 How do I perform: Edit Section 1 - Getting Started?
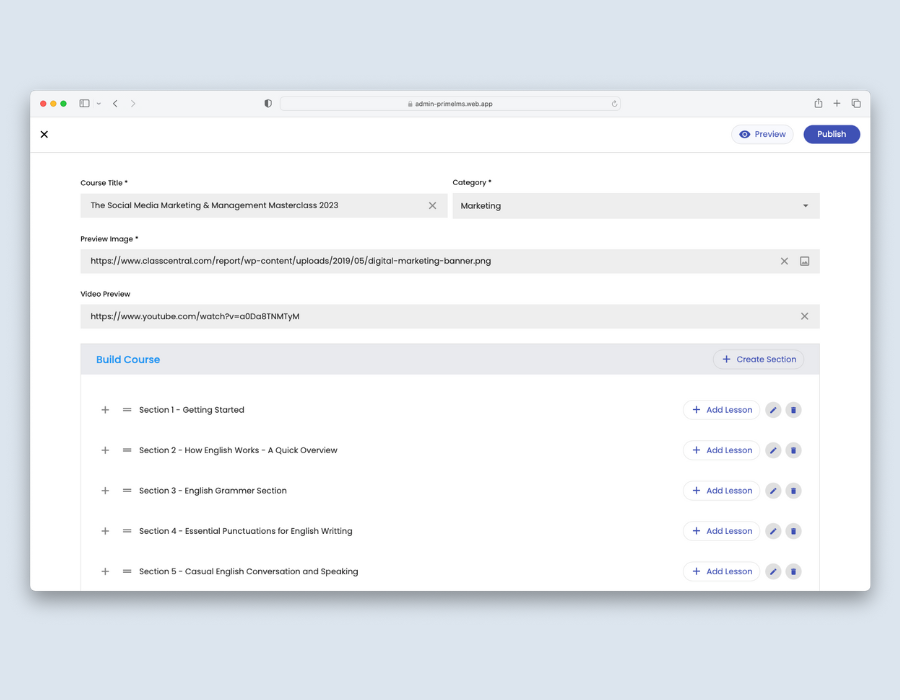point(773,410)
